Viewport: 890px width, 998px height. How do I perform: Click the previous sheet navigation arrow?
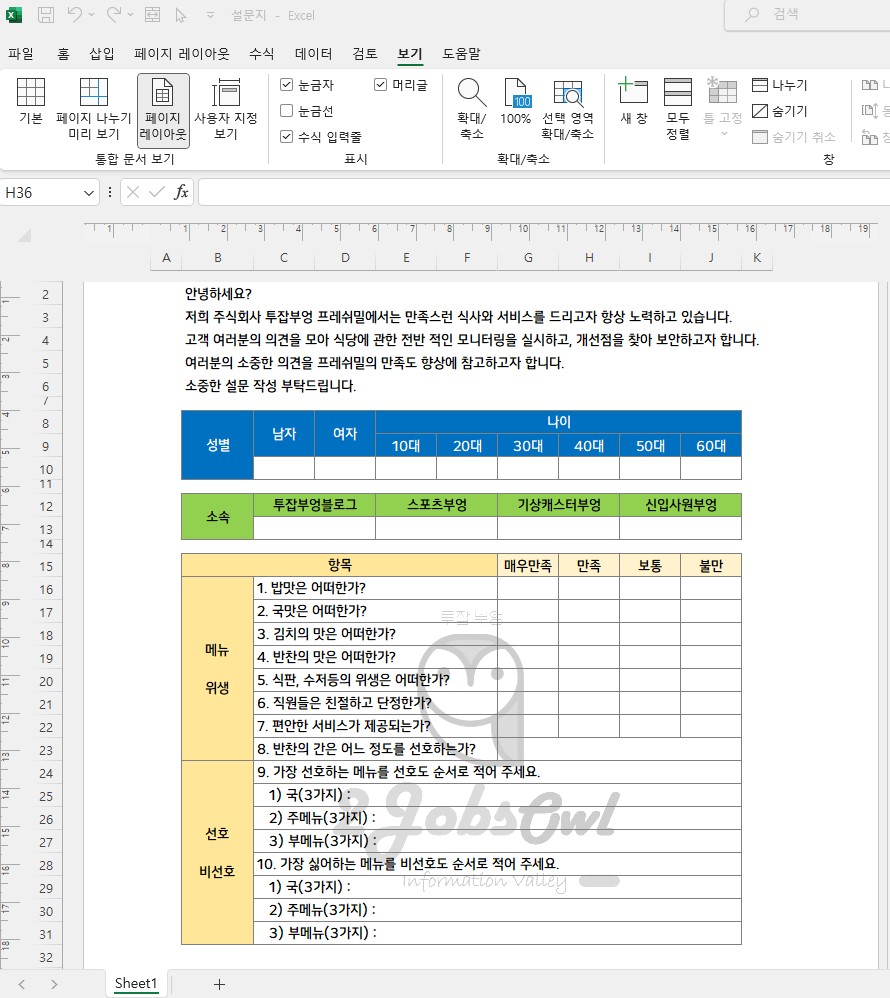pos(22,984)
